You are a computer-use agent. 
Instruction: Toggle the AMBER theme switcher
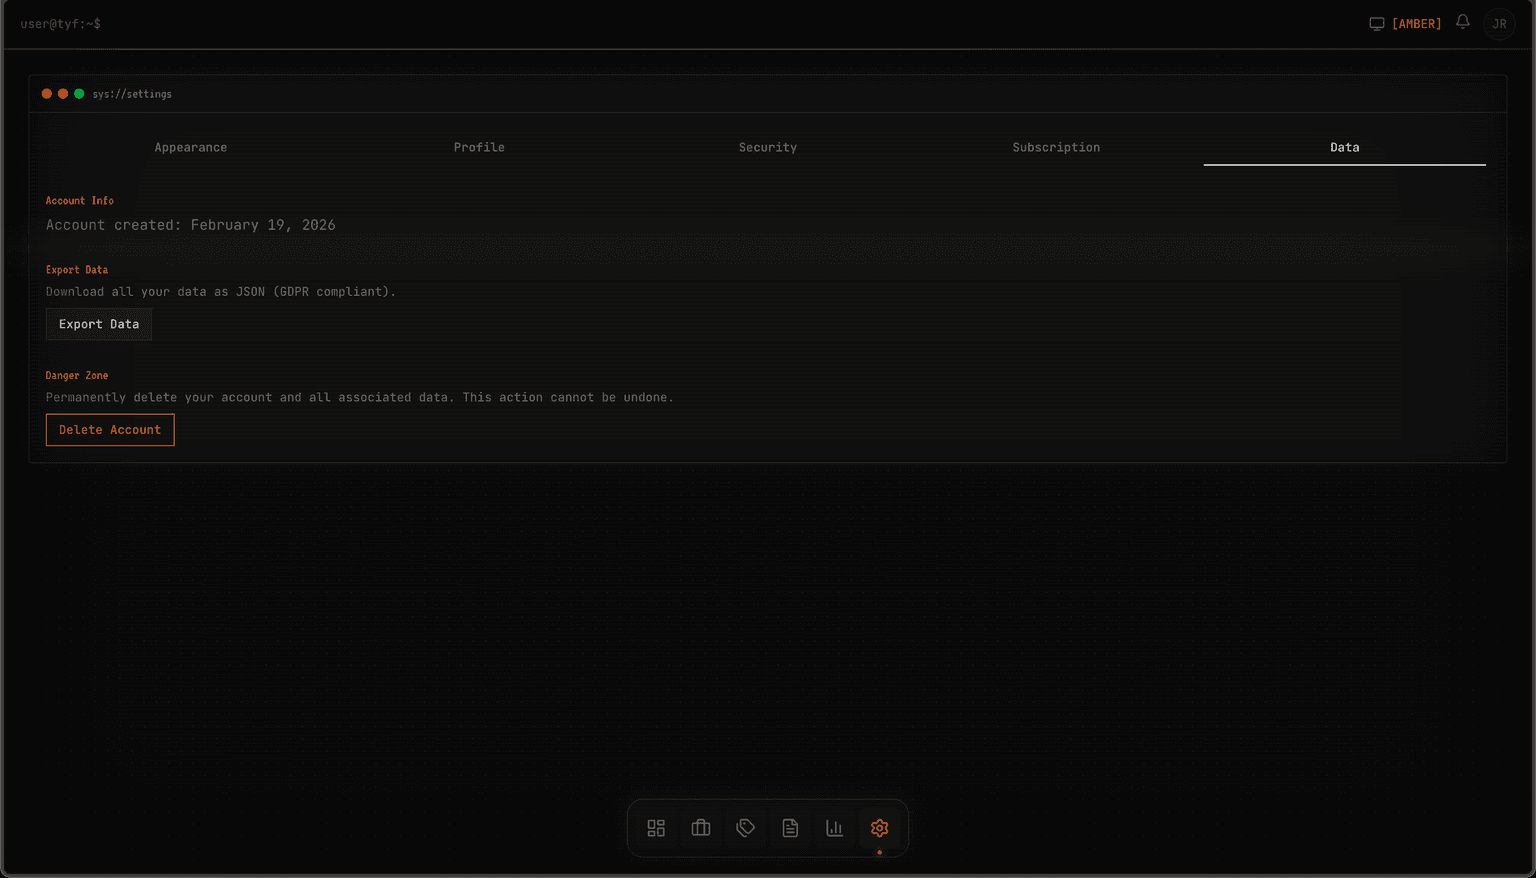tap(1405, 24)
